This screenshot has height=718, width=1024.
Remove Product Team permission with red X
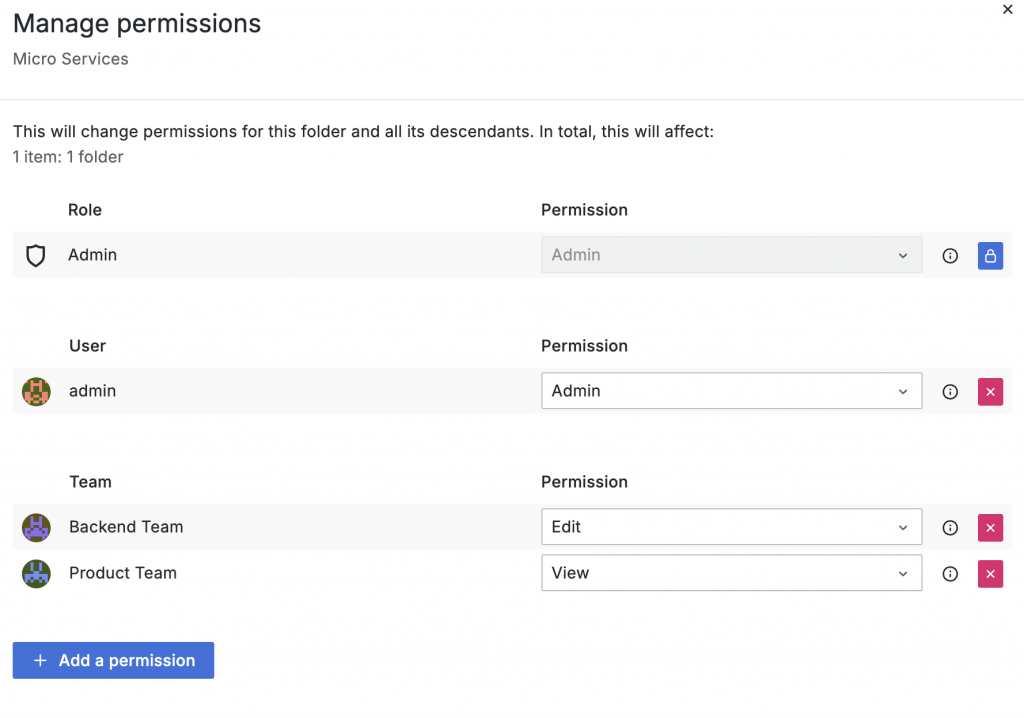tap(990, 574)
